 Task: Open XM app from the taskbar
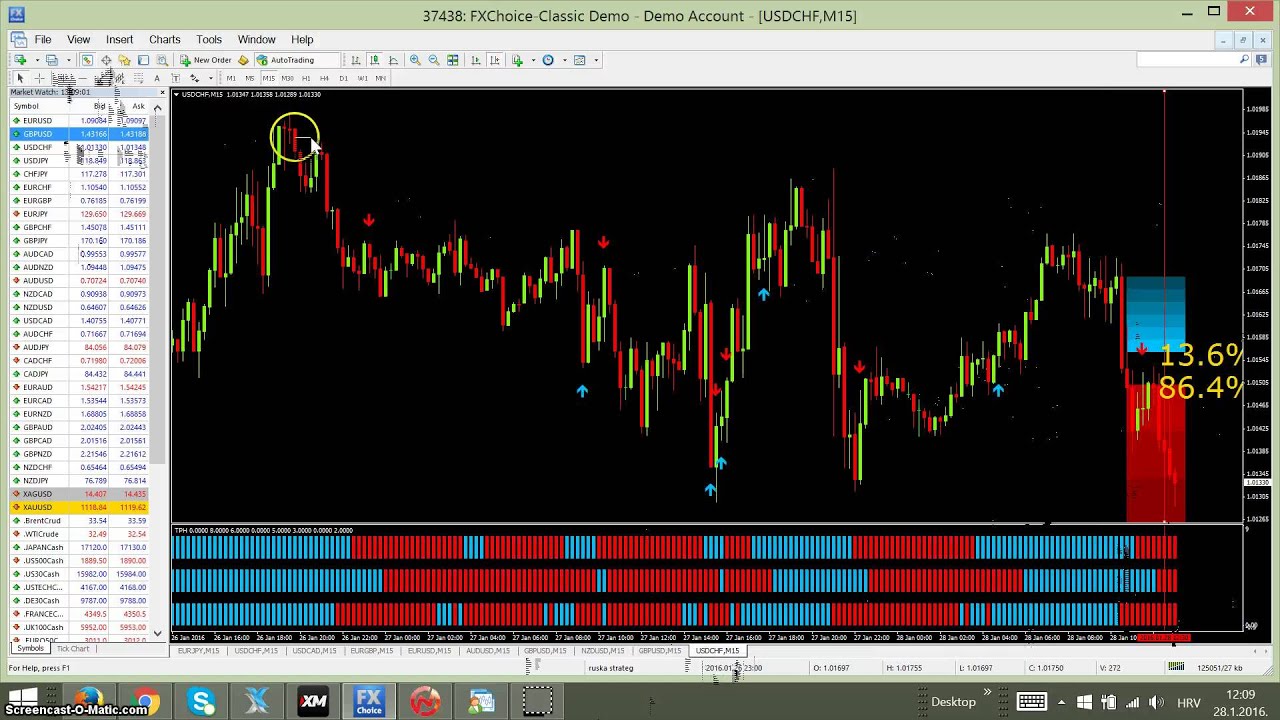[x=313, y=701]
